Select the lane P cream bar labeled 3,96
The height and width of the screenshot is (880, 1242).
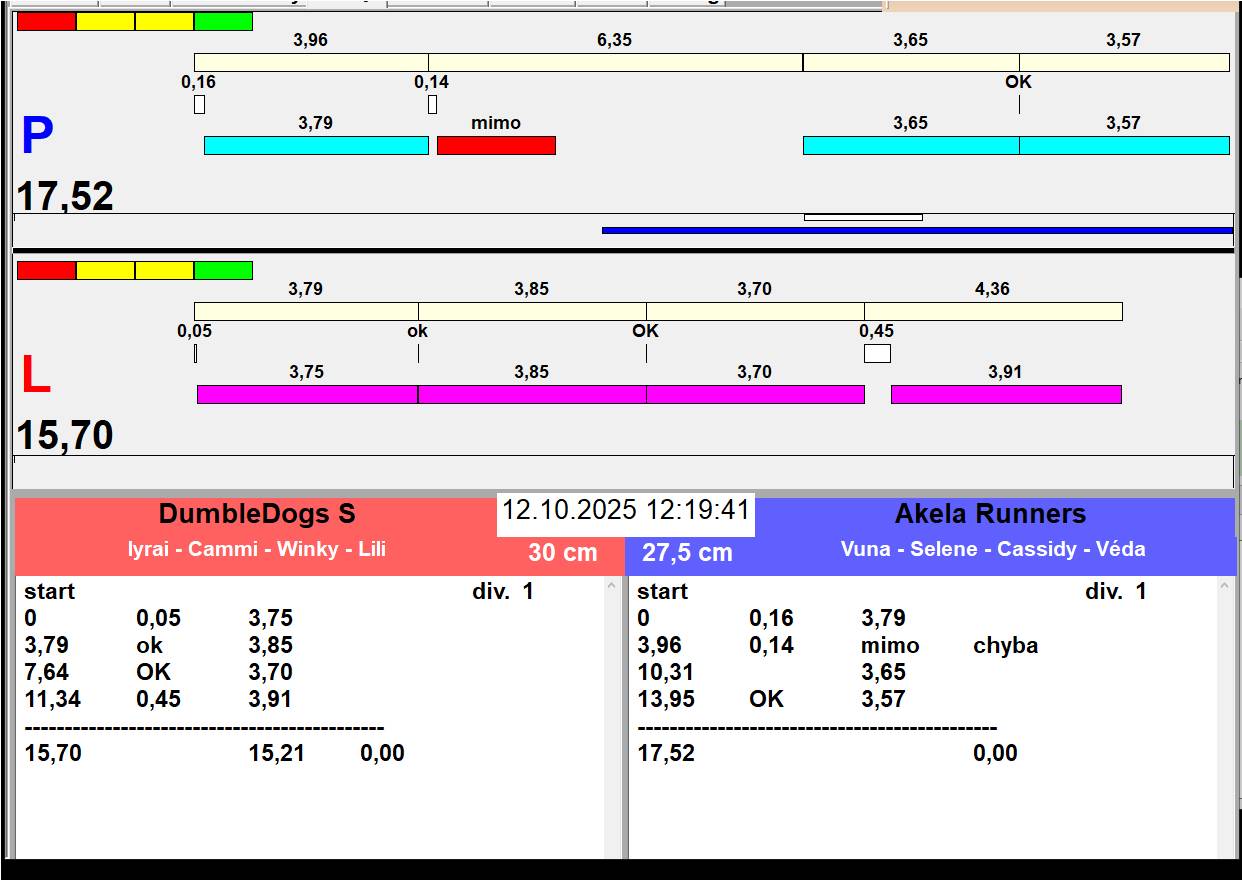pyautogui.click(x=311, y=62)
